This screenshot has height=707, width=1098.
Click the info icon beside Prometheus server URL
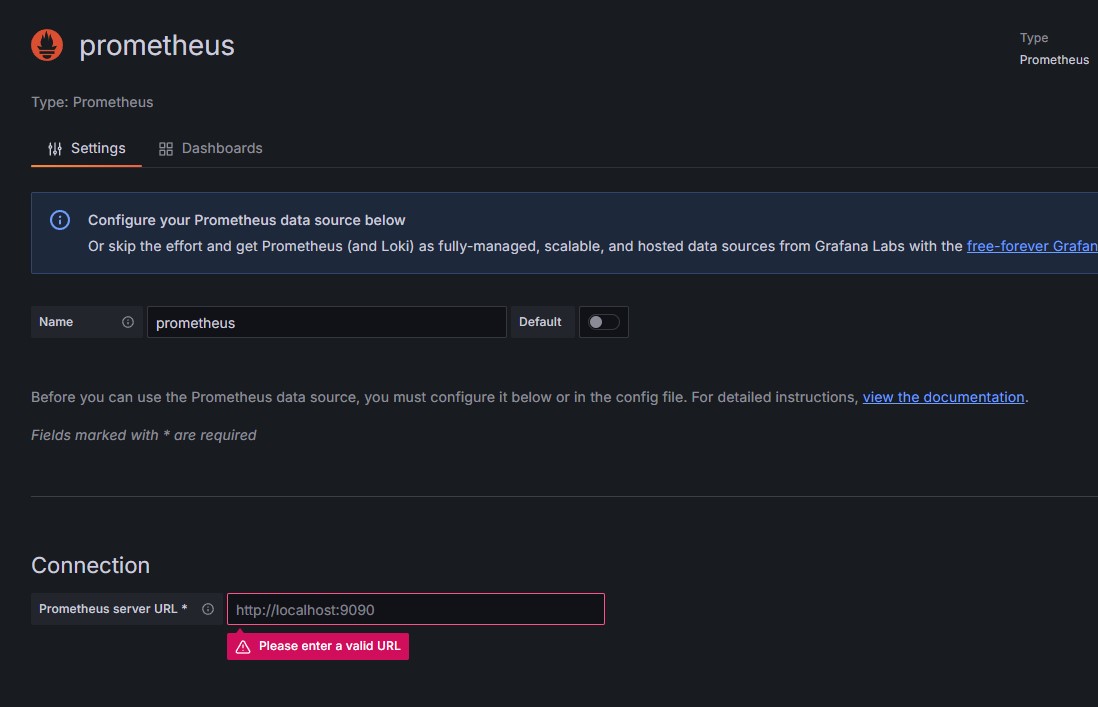click(x=207, y=608)
